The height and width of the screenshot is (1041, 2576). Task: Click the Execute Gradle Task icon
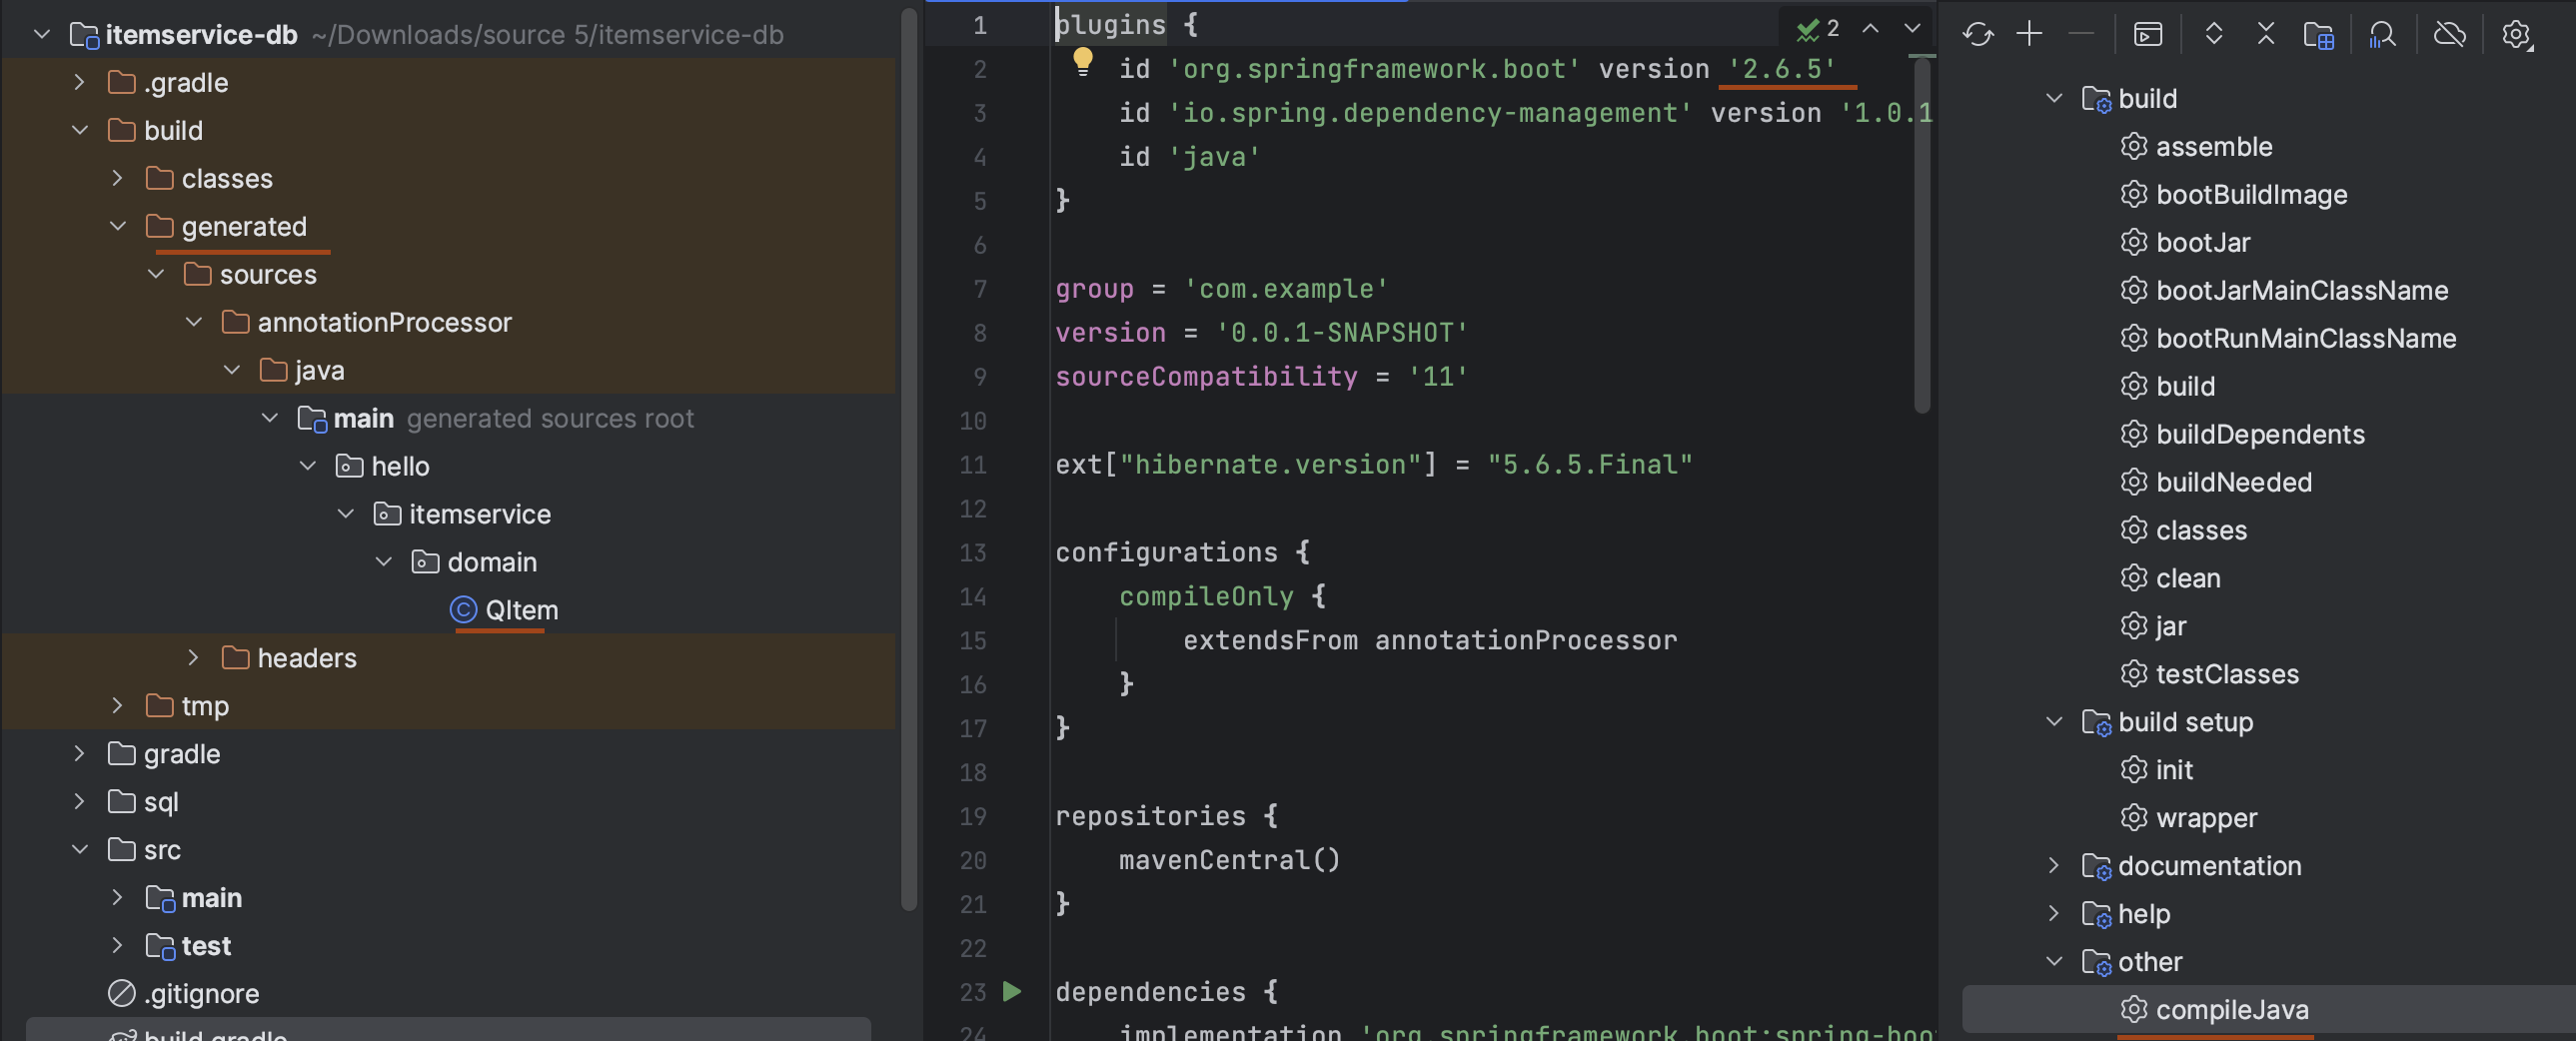(x=2147, y=34)
